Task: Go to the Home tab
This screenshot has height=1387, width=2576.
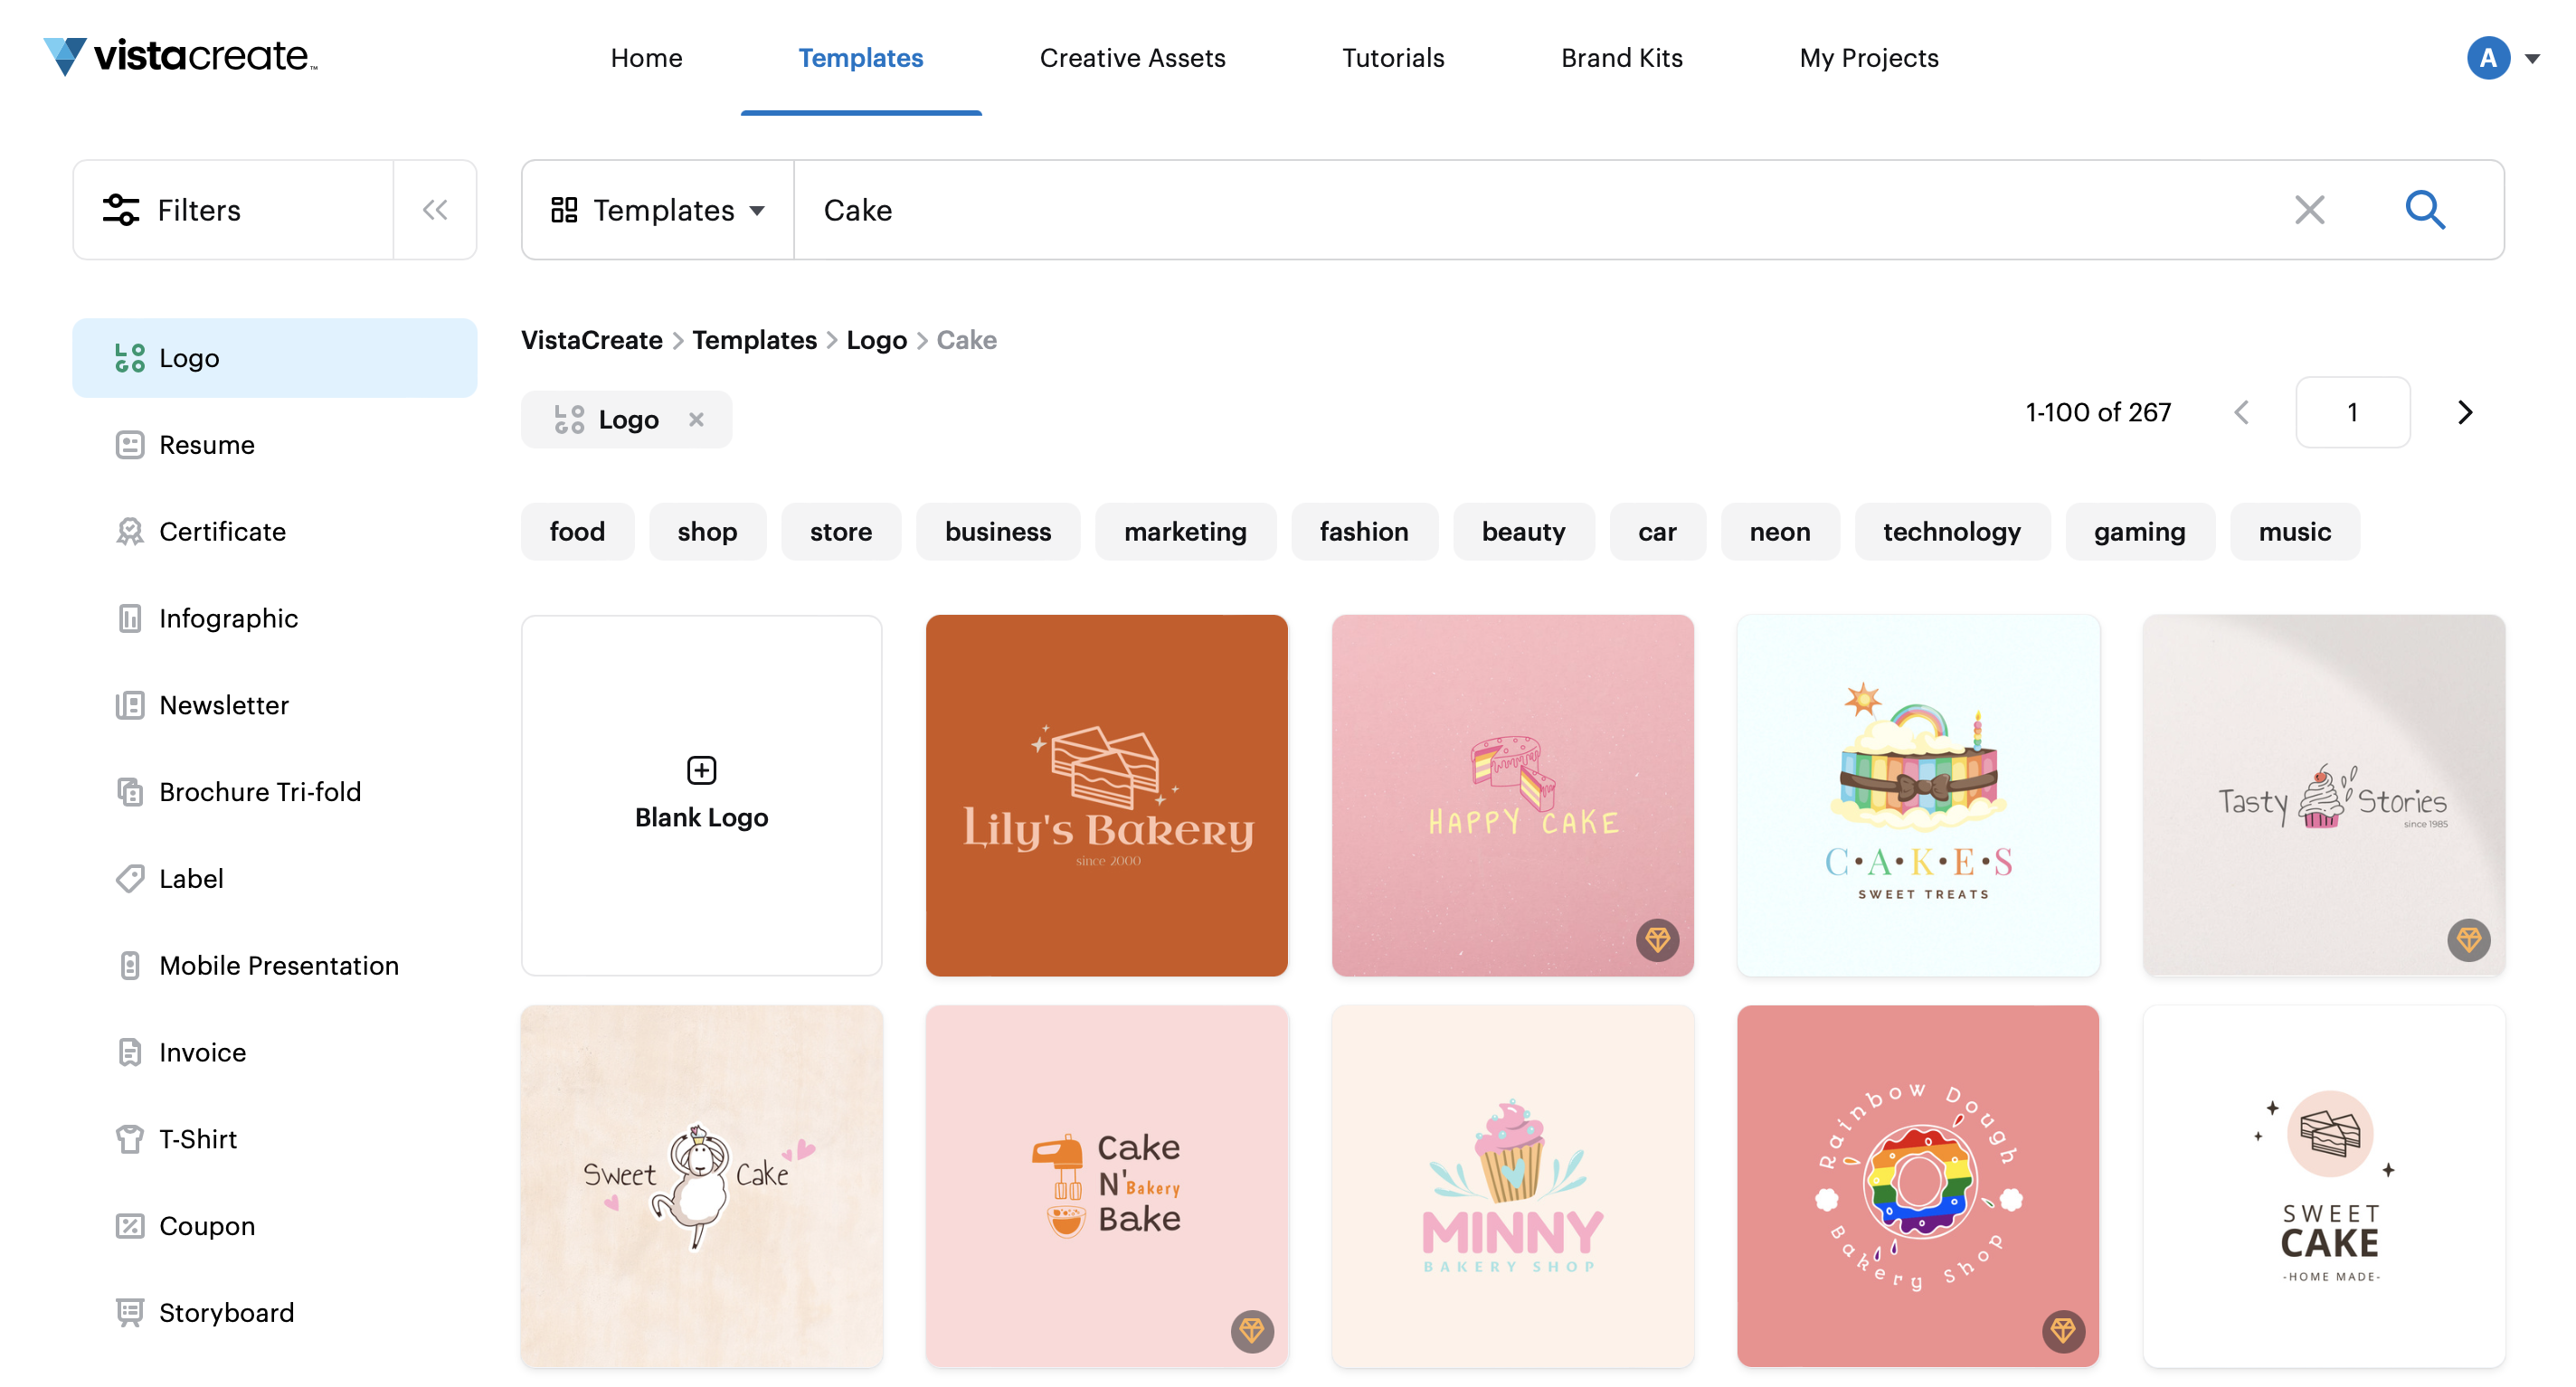Action: pyautogui.click(x=646, y=58)
